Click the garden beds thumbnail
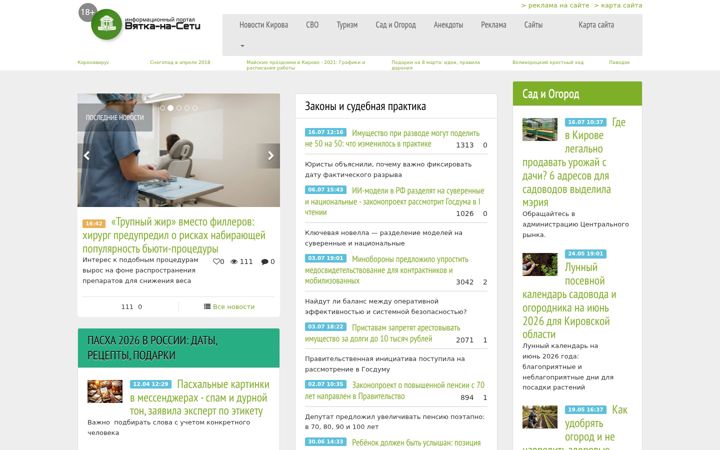Screen dimensions: 720x450 540,416
